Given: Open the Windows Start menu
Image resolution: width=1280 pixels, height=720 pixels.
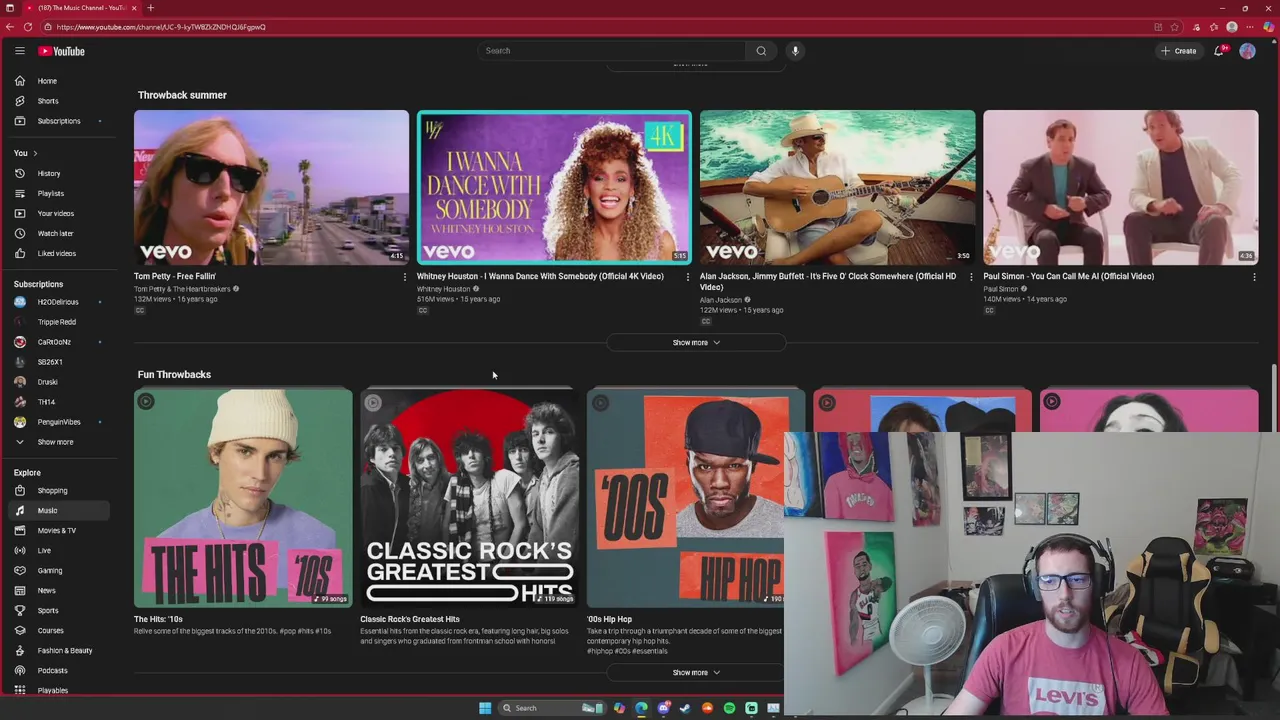Looking at the screenshot, I should click(x=485, y=708).
